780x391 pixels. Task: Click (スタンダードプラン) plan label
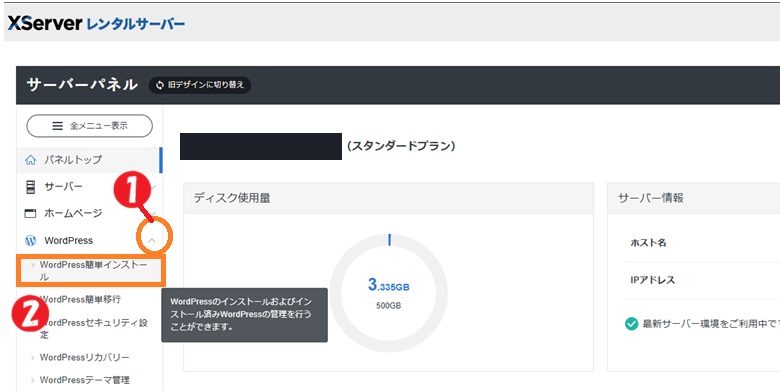401,146
